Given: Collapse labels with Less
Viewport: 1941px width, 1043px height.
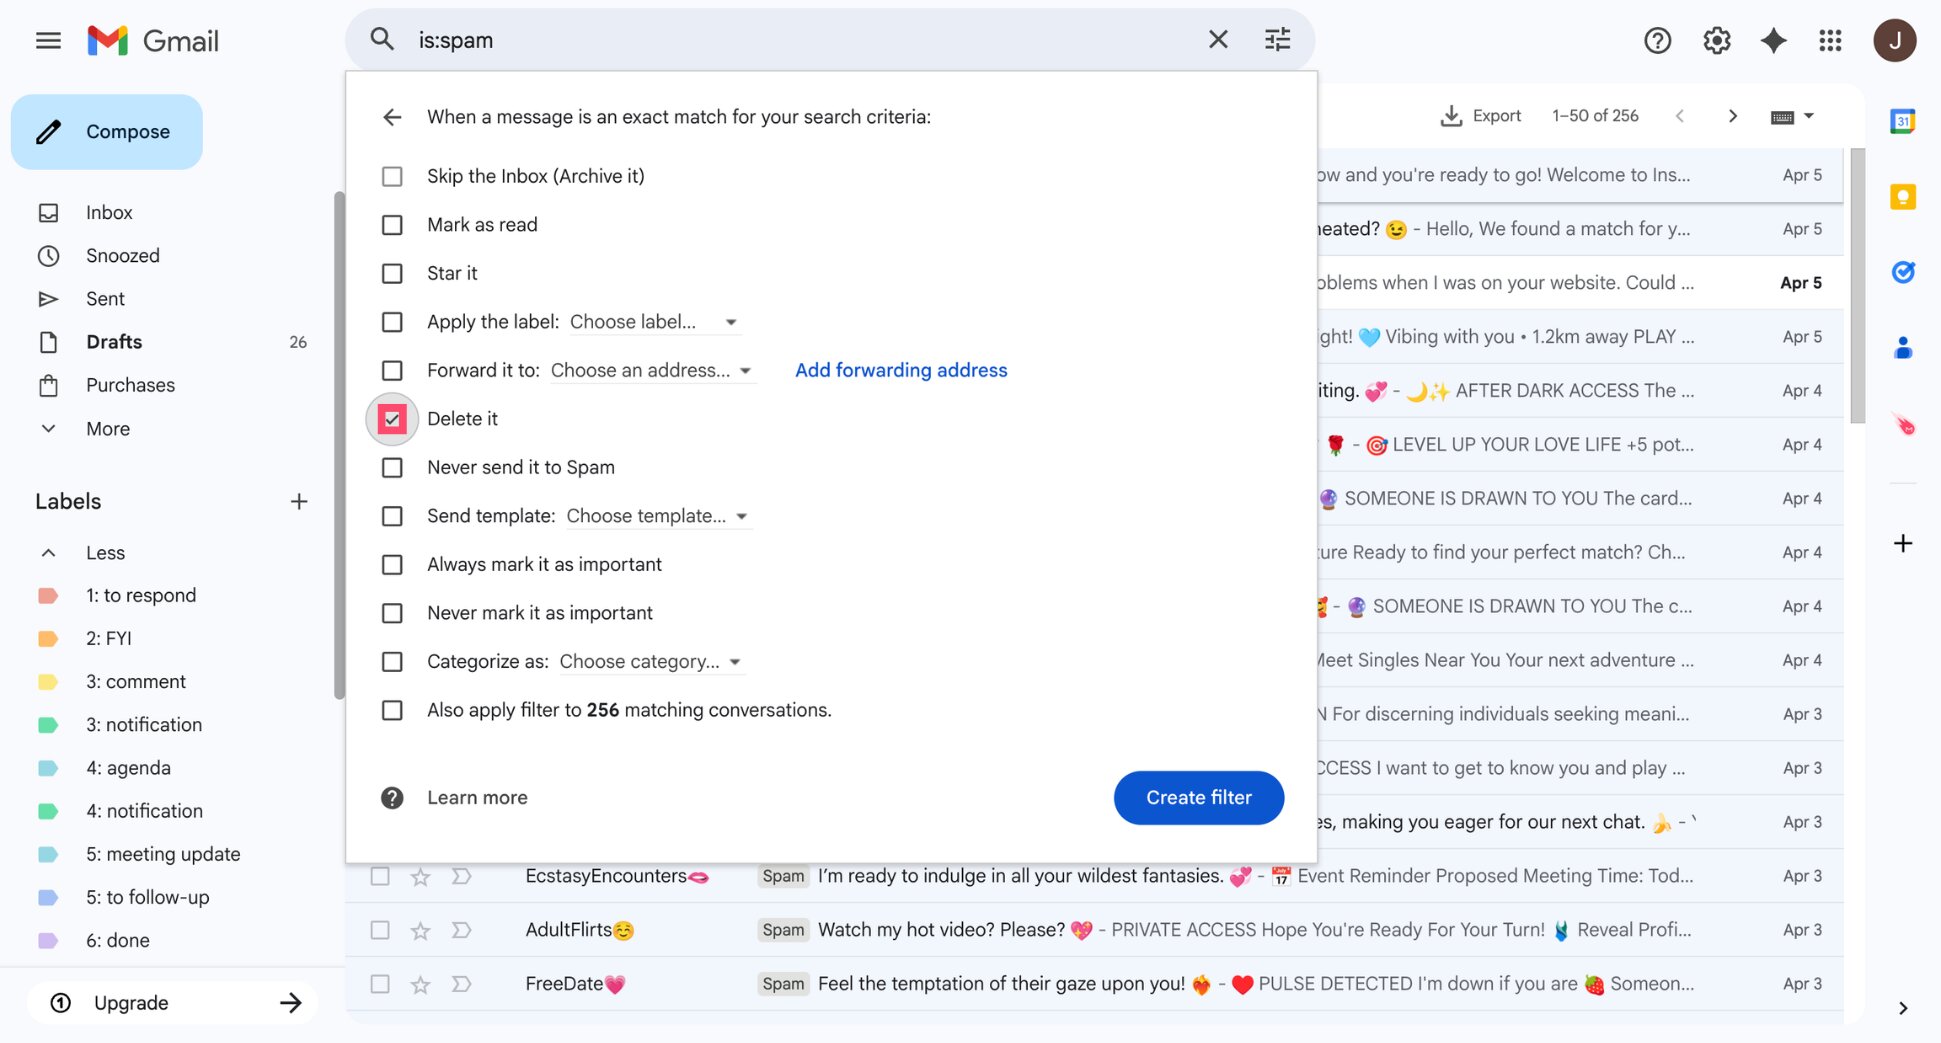Looking at the screenshot, I should (105, 553).
